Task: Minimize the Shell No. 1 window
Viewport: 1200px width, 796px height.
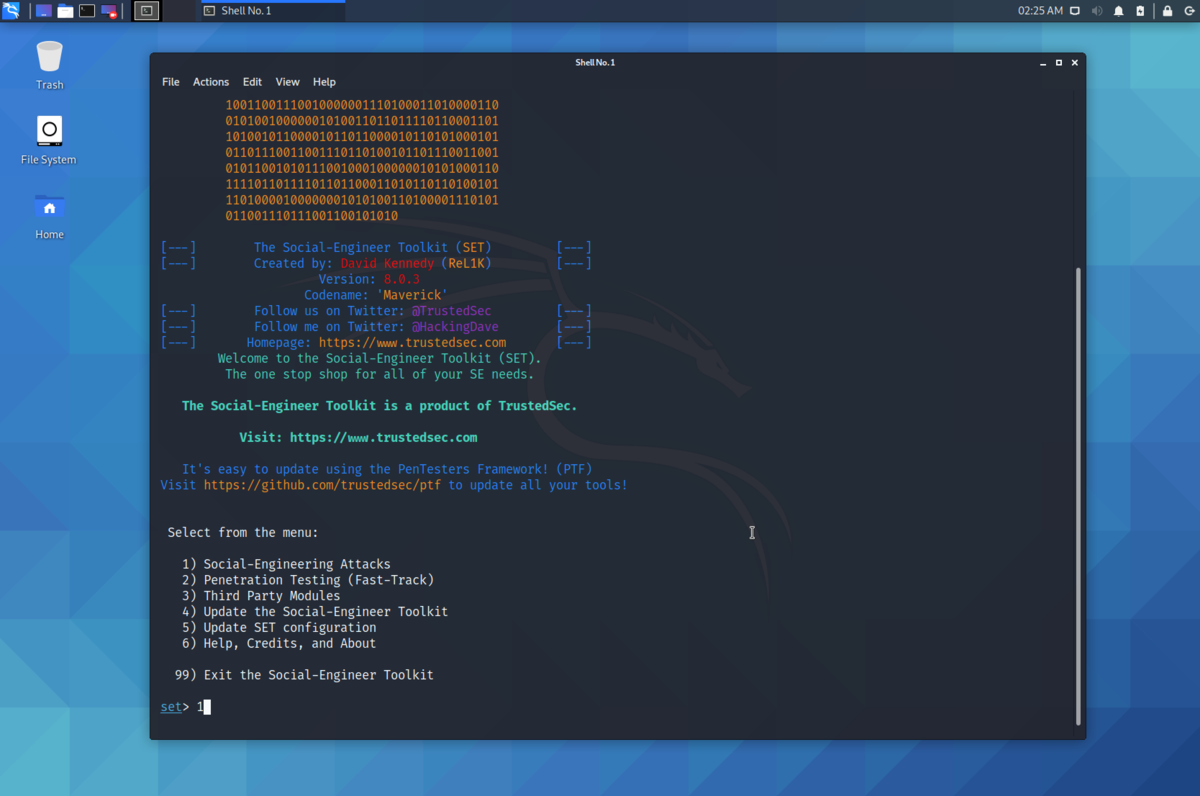Action: tap(1042, 62)
